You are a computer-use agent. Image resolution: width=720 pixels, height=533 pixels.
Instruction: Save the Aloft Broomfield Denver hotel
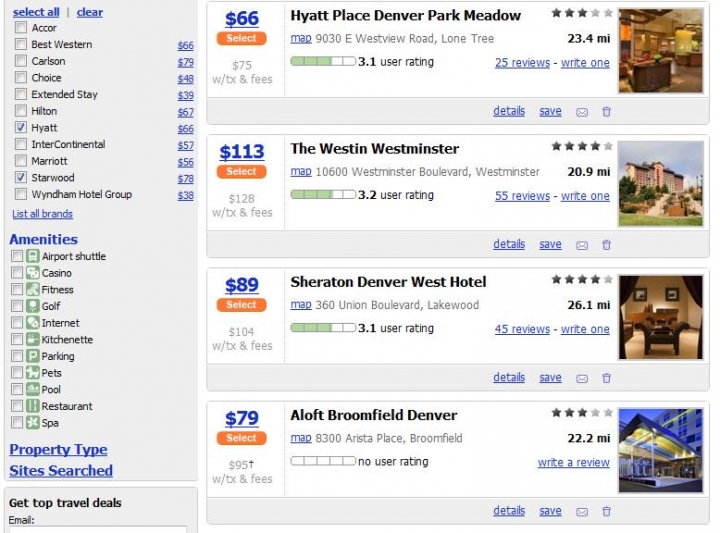[550, 511]
